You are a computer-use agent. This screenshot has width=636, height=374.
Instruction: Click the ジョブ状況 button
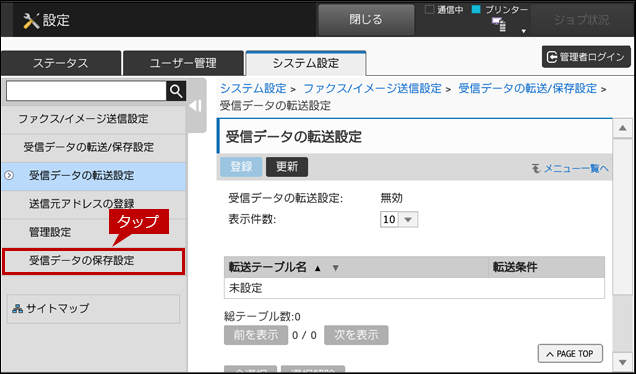pyautogui.click(x=582, y=20)
